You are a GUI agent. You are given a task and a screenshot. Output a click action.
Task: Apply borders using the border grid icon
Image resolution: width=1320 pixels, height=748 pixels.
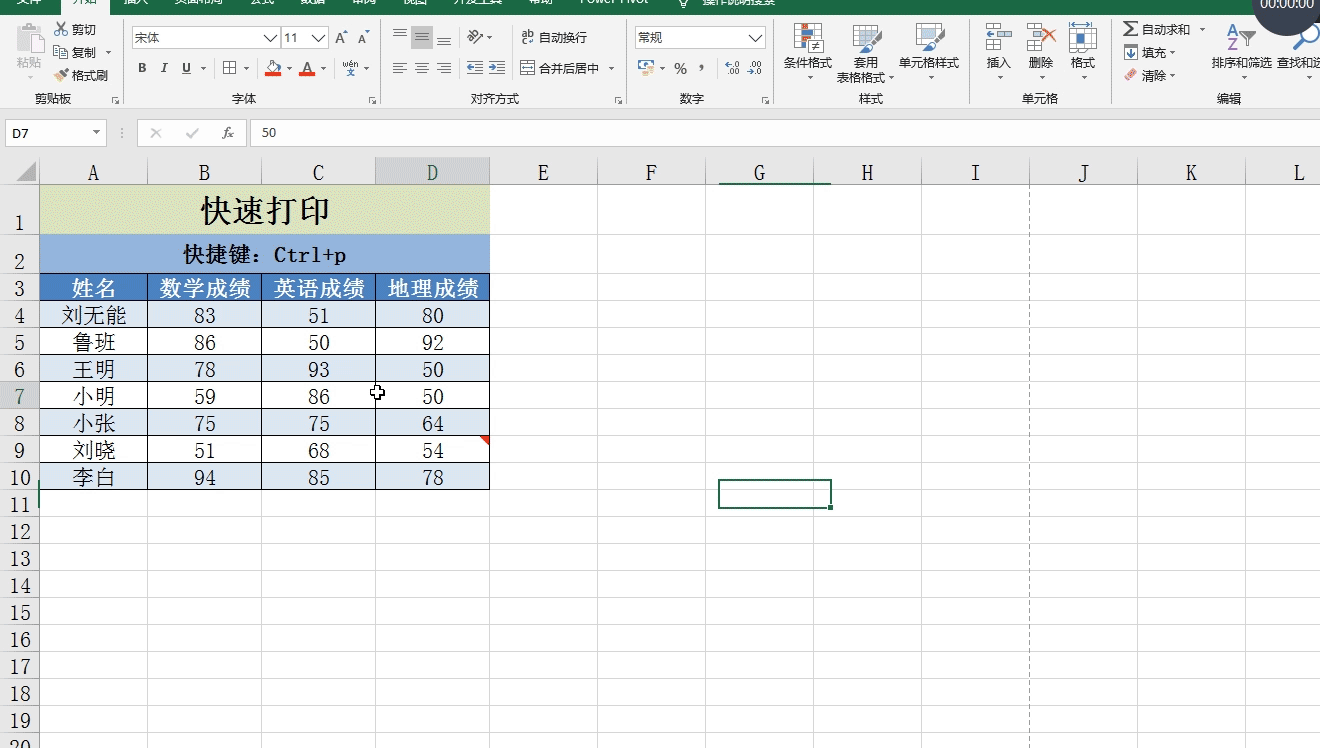(229, 68)
